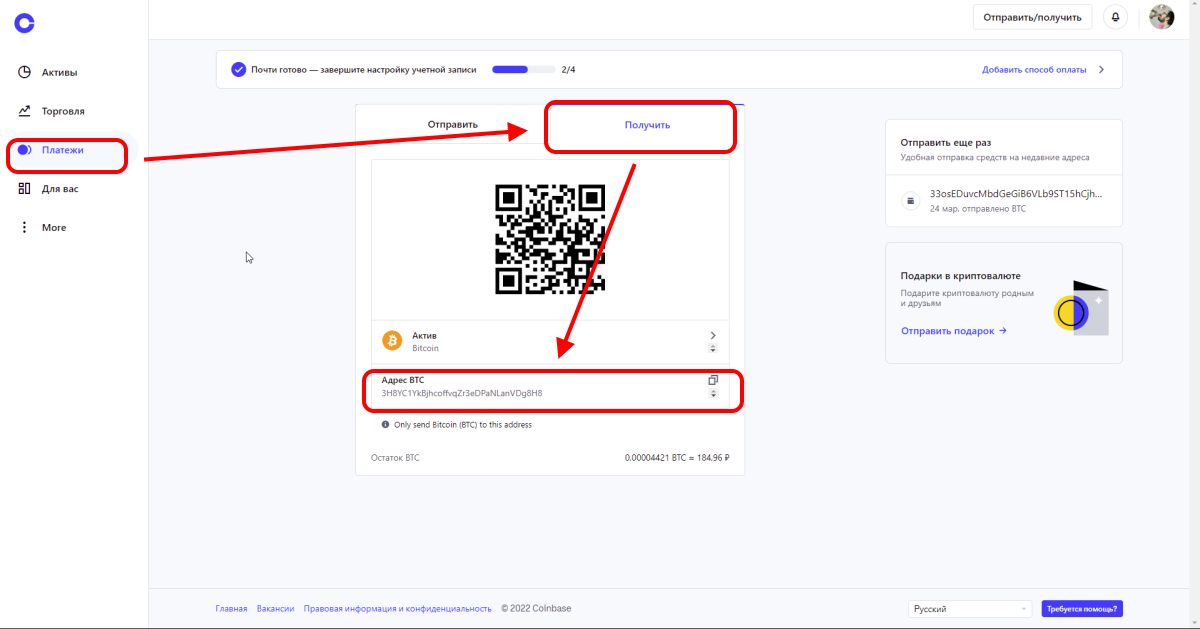Click the account setup progress bar

(x=523, y=70)
